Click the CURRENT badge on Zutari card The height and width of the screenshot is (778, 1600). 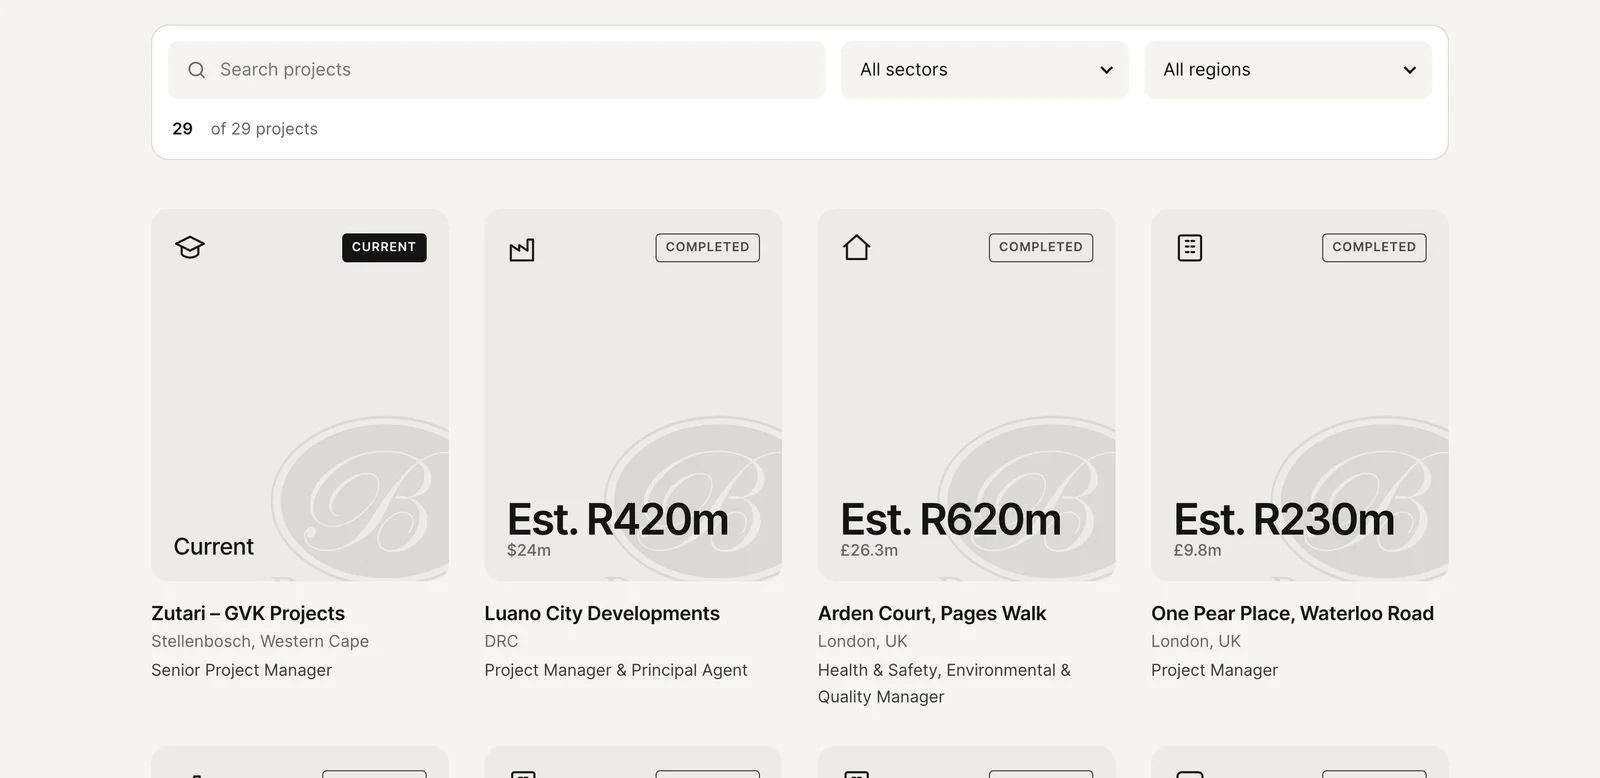[x=384, y=247]
